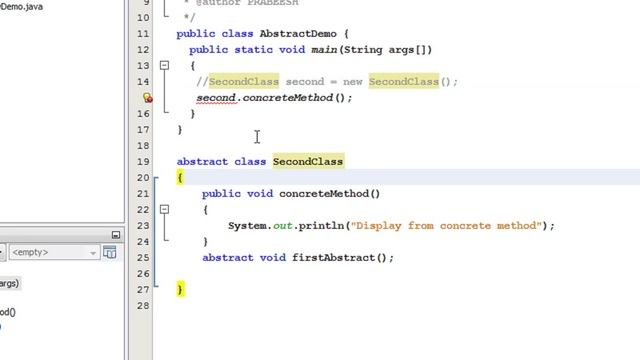This screenshot has height=360, width=640.
Task: Click the highlighted SecondClass class name on line 19
Action: [308, 162]
